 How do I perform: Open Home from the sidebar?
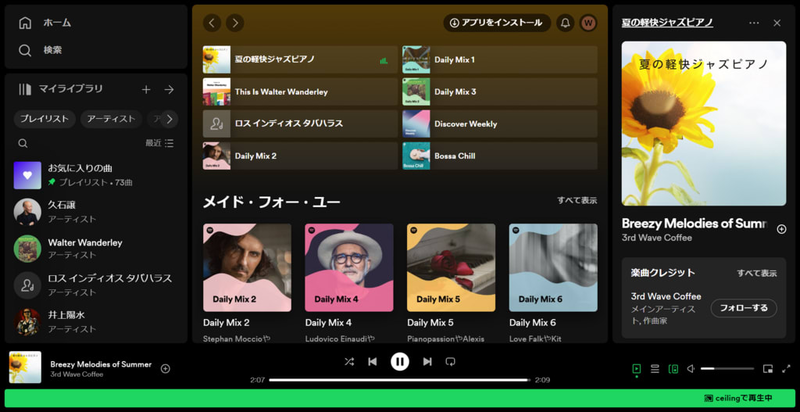click(x=45, y=23)
